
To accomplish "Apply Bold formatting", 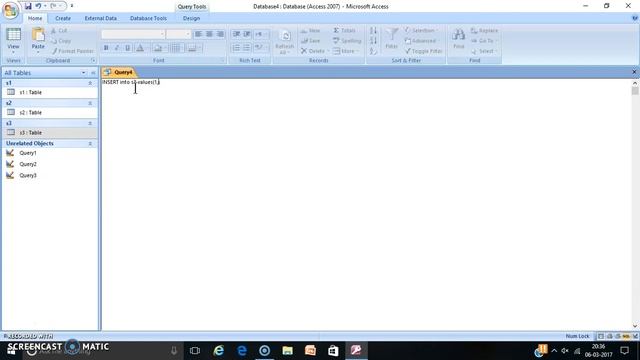I will 106,48.
